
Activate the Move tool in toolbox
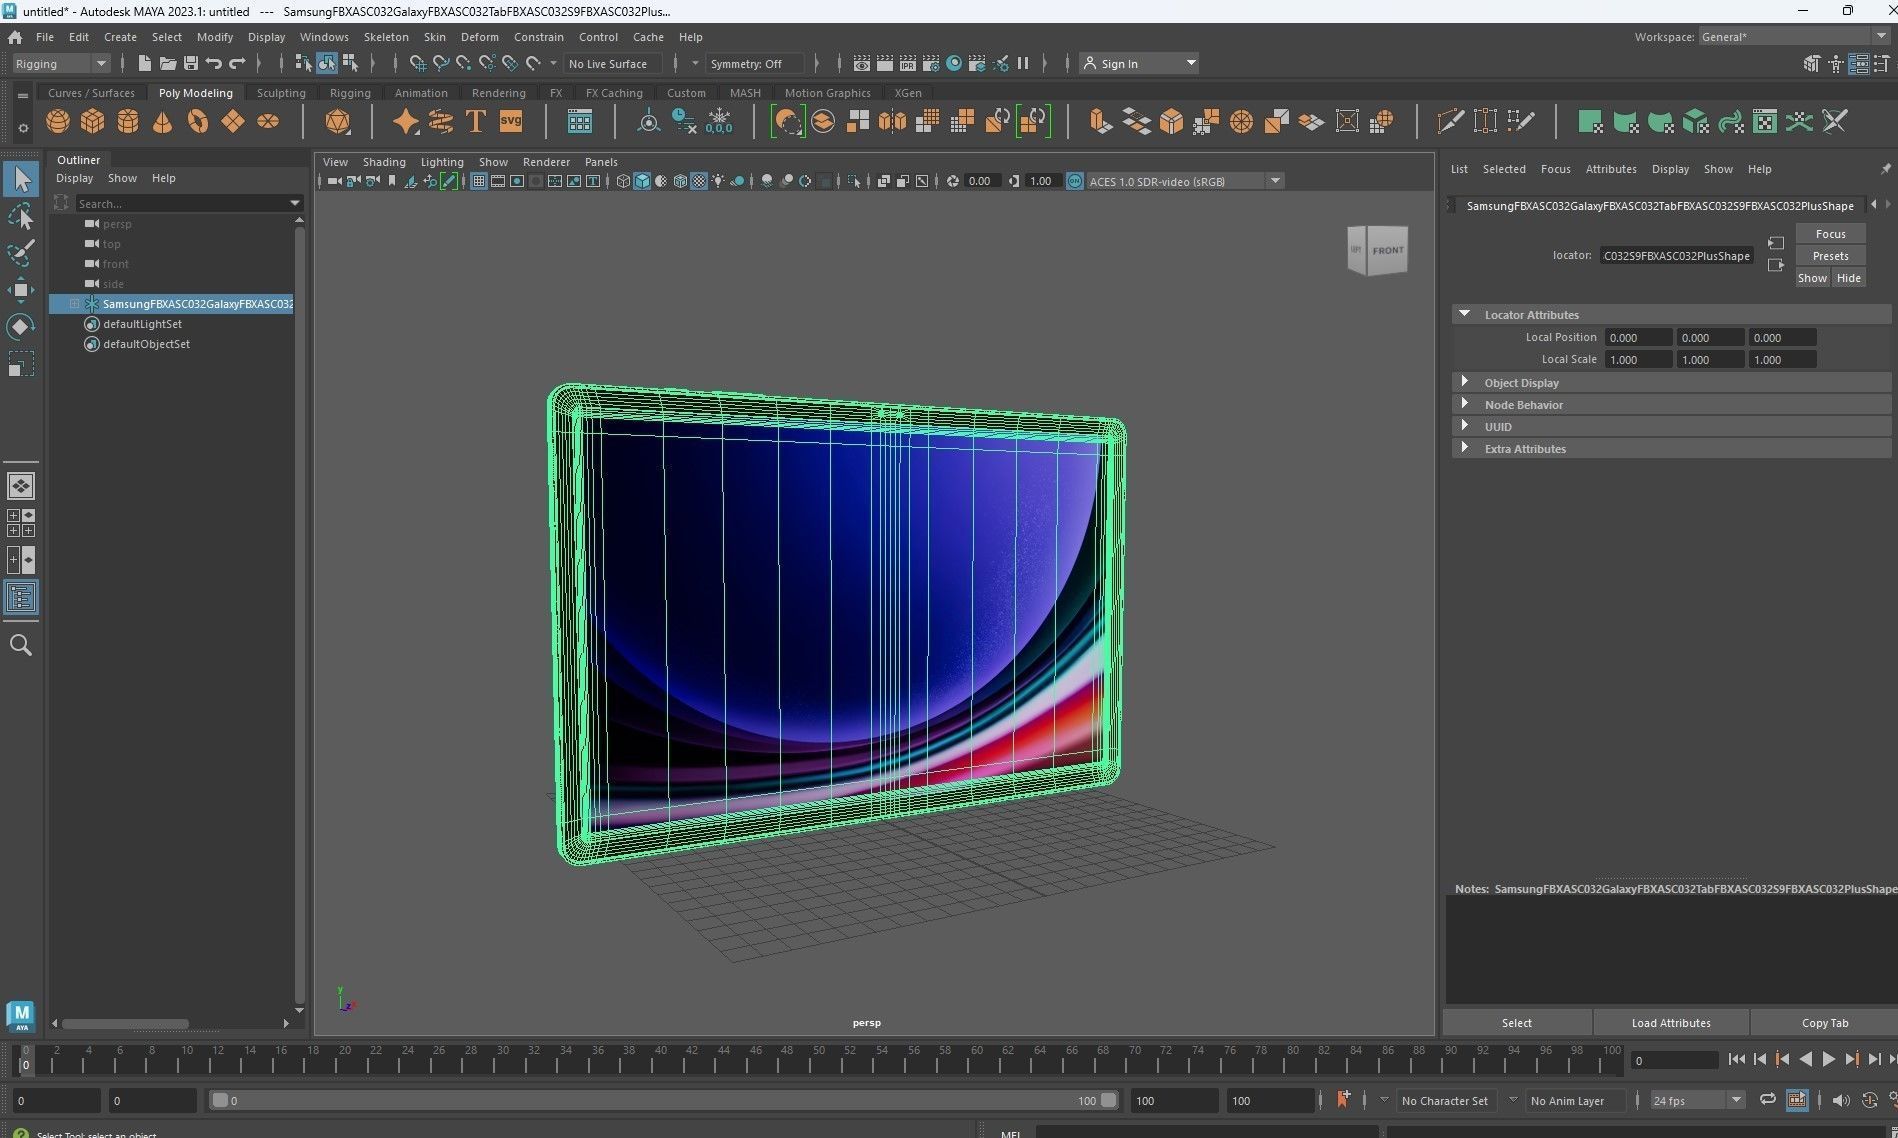coord(21,290)
